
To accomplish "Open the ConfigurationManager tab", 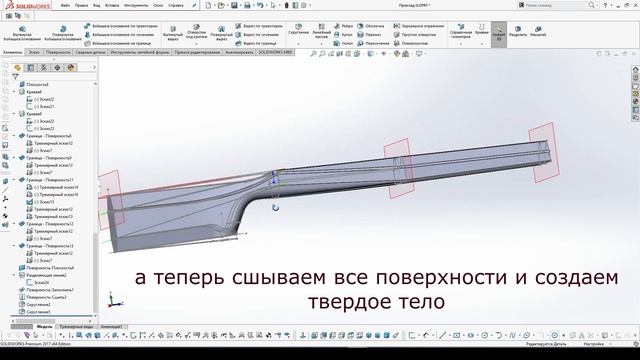I will pyautogui.click(x=44, y=67).
